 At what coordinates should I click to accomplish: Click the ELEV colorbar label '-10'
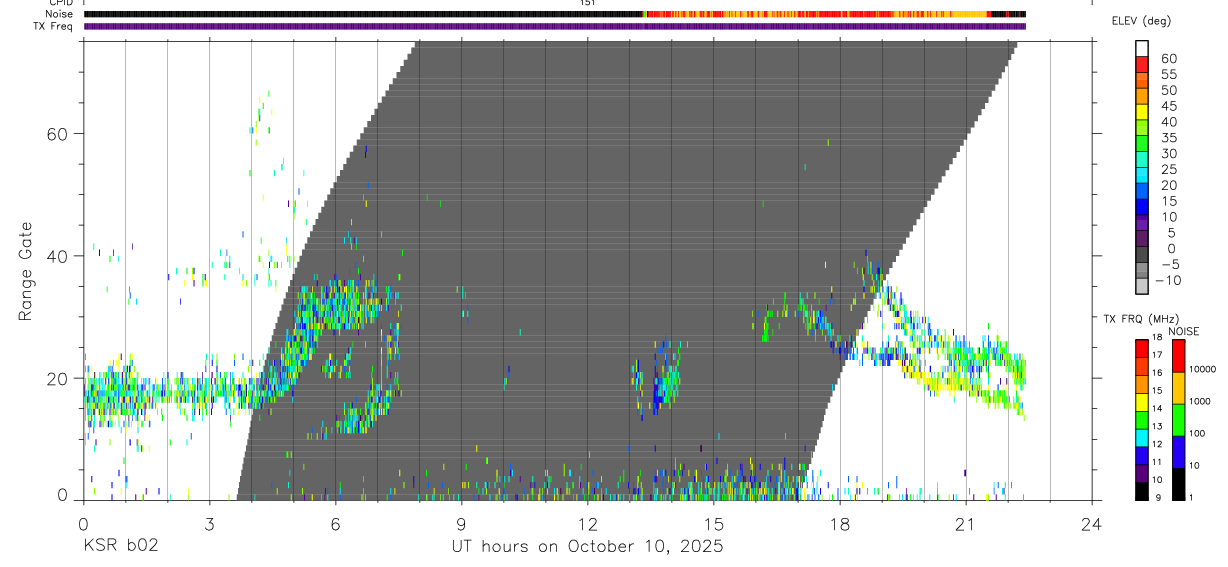coord(1166,280)
